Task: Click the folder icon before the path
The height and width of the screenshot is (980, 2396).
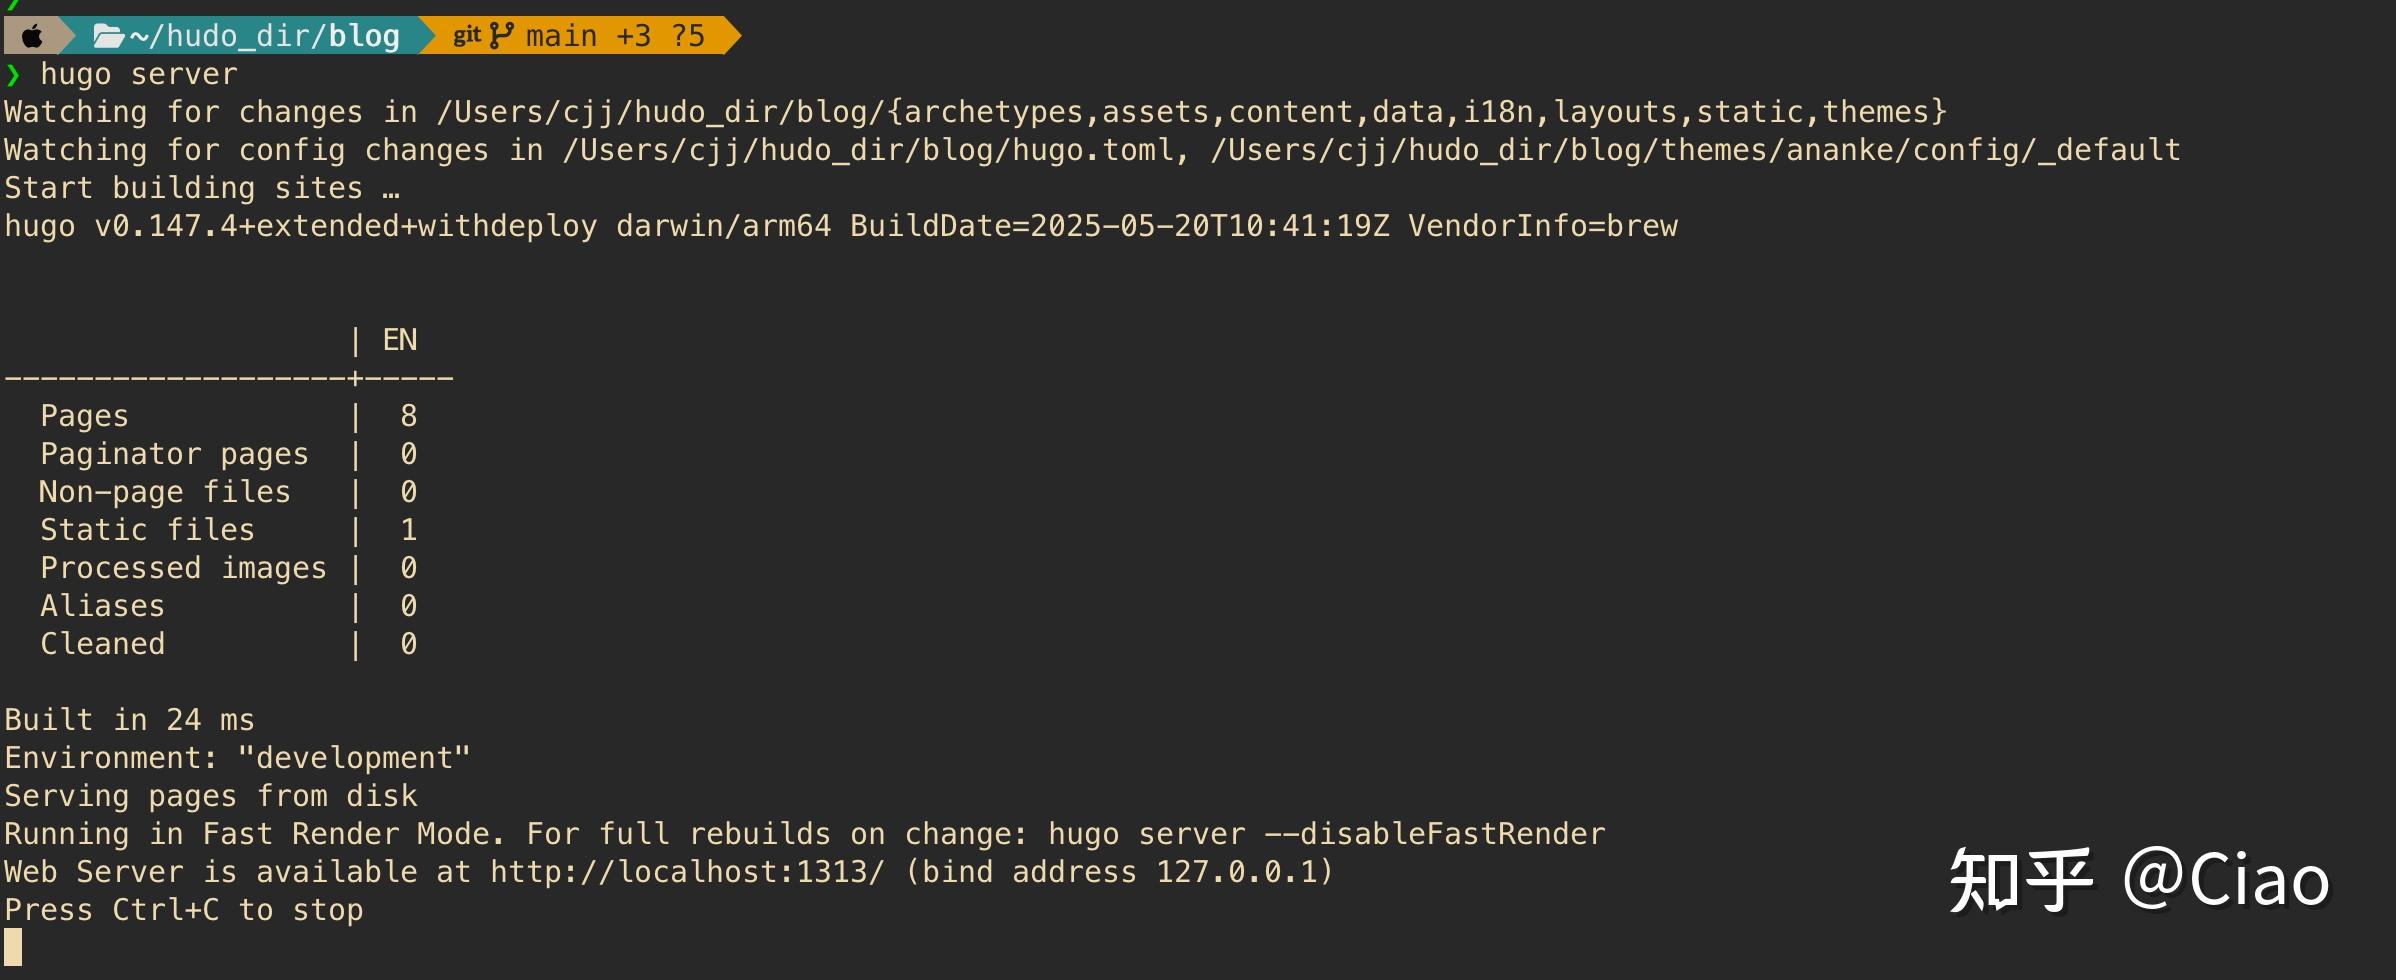Action: 108,37
